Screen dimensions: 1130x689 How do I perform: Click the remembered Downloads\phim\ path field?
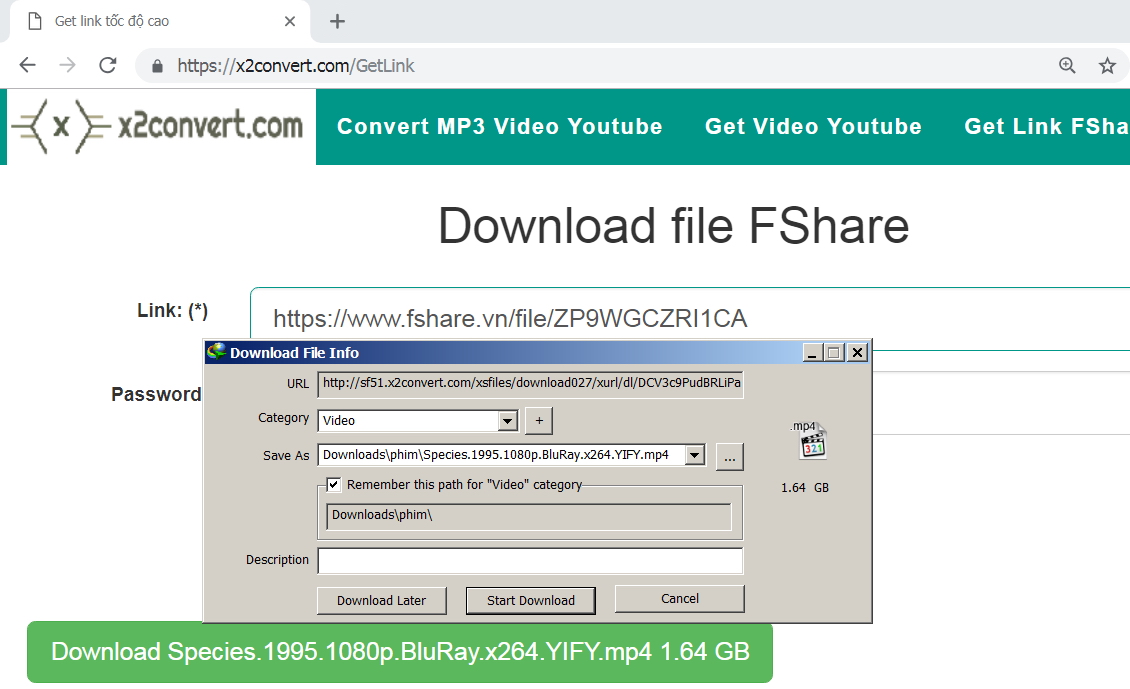click(x=529, y=516)
